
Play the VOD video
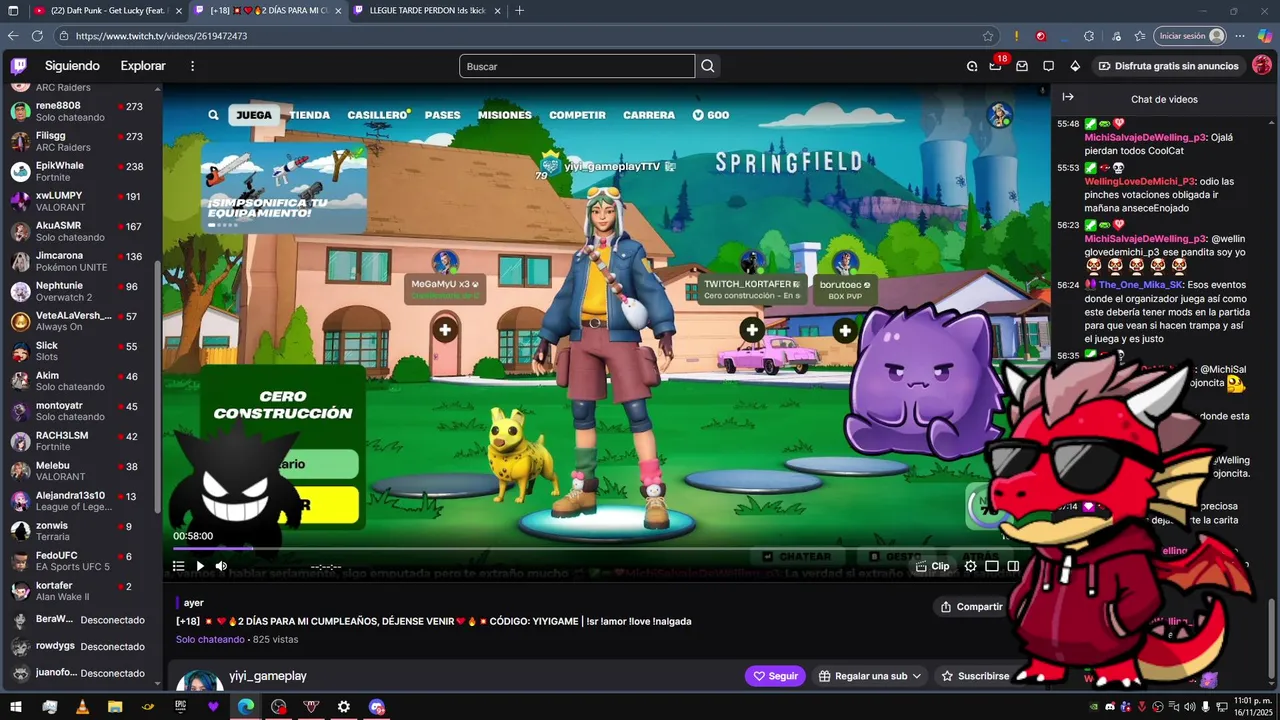[x=200, y=566]
